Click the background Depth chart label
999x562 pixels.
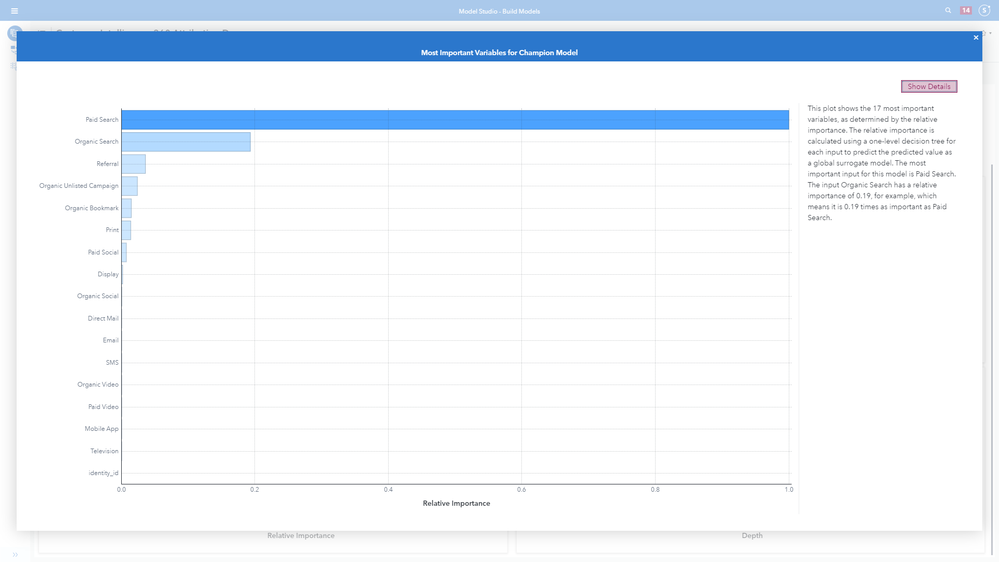tap(752, 536)
